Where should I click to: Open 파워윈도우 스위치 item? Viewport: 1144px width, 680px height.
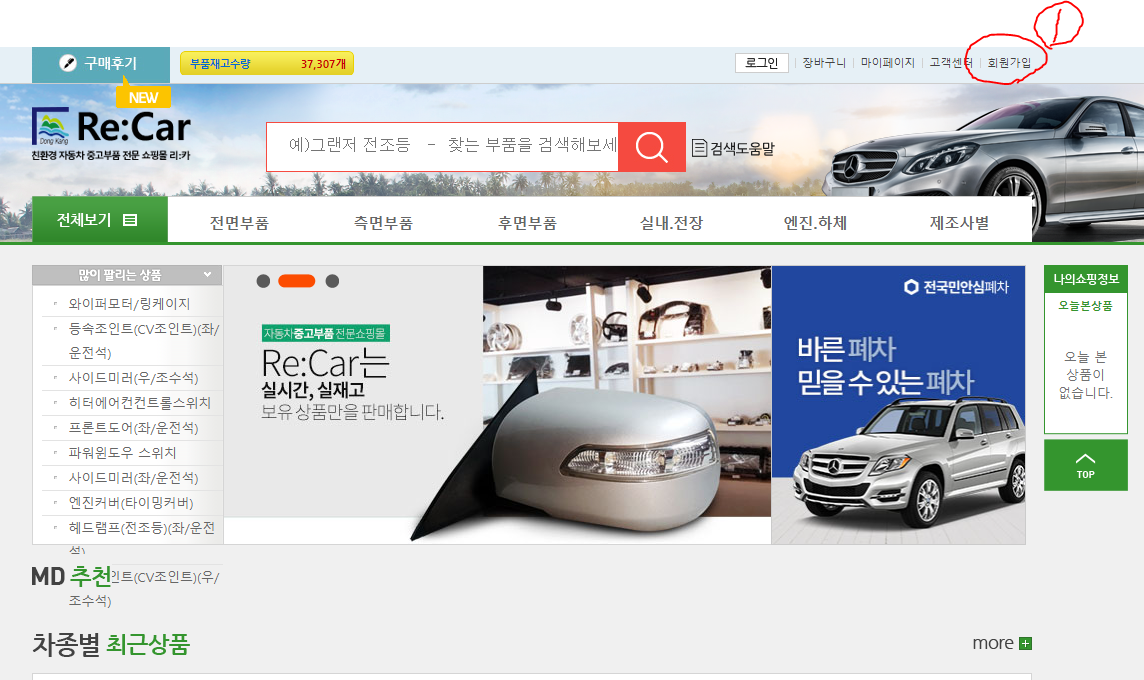tap(123, 452)
